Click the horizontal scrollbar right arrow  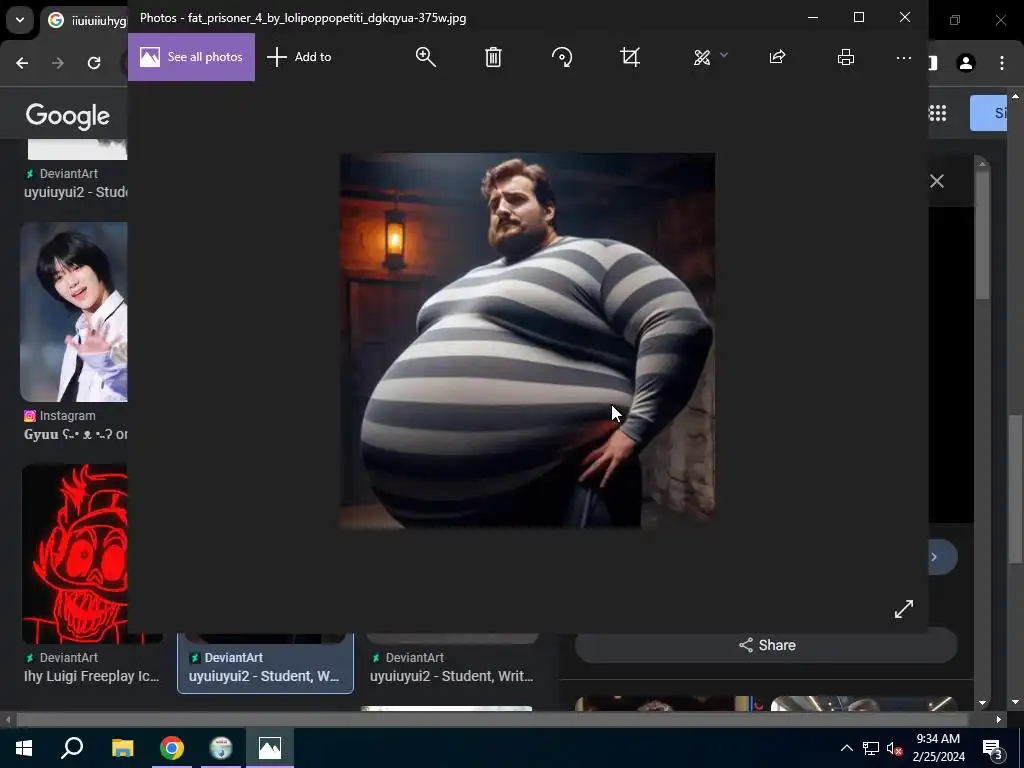click(999, 719)
